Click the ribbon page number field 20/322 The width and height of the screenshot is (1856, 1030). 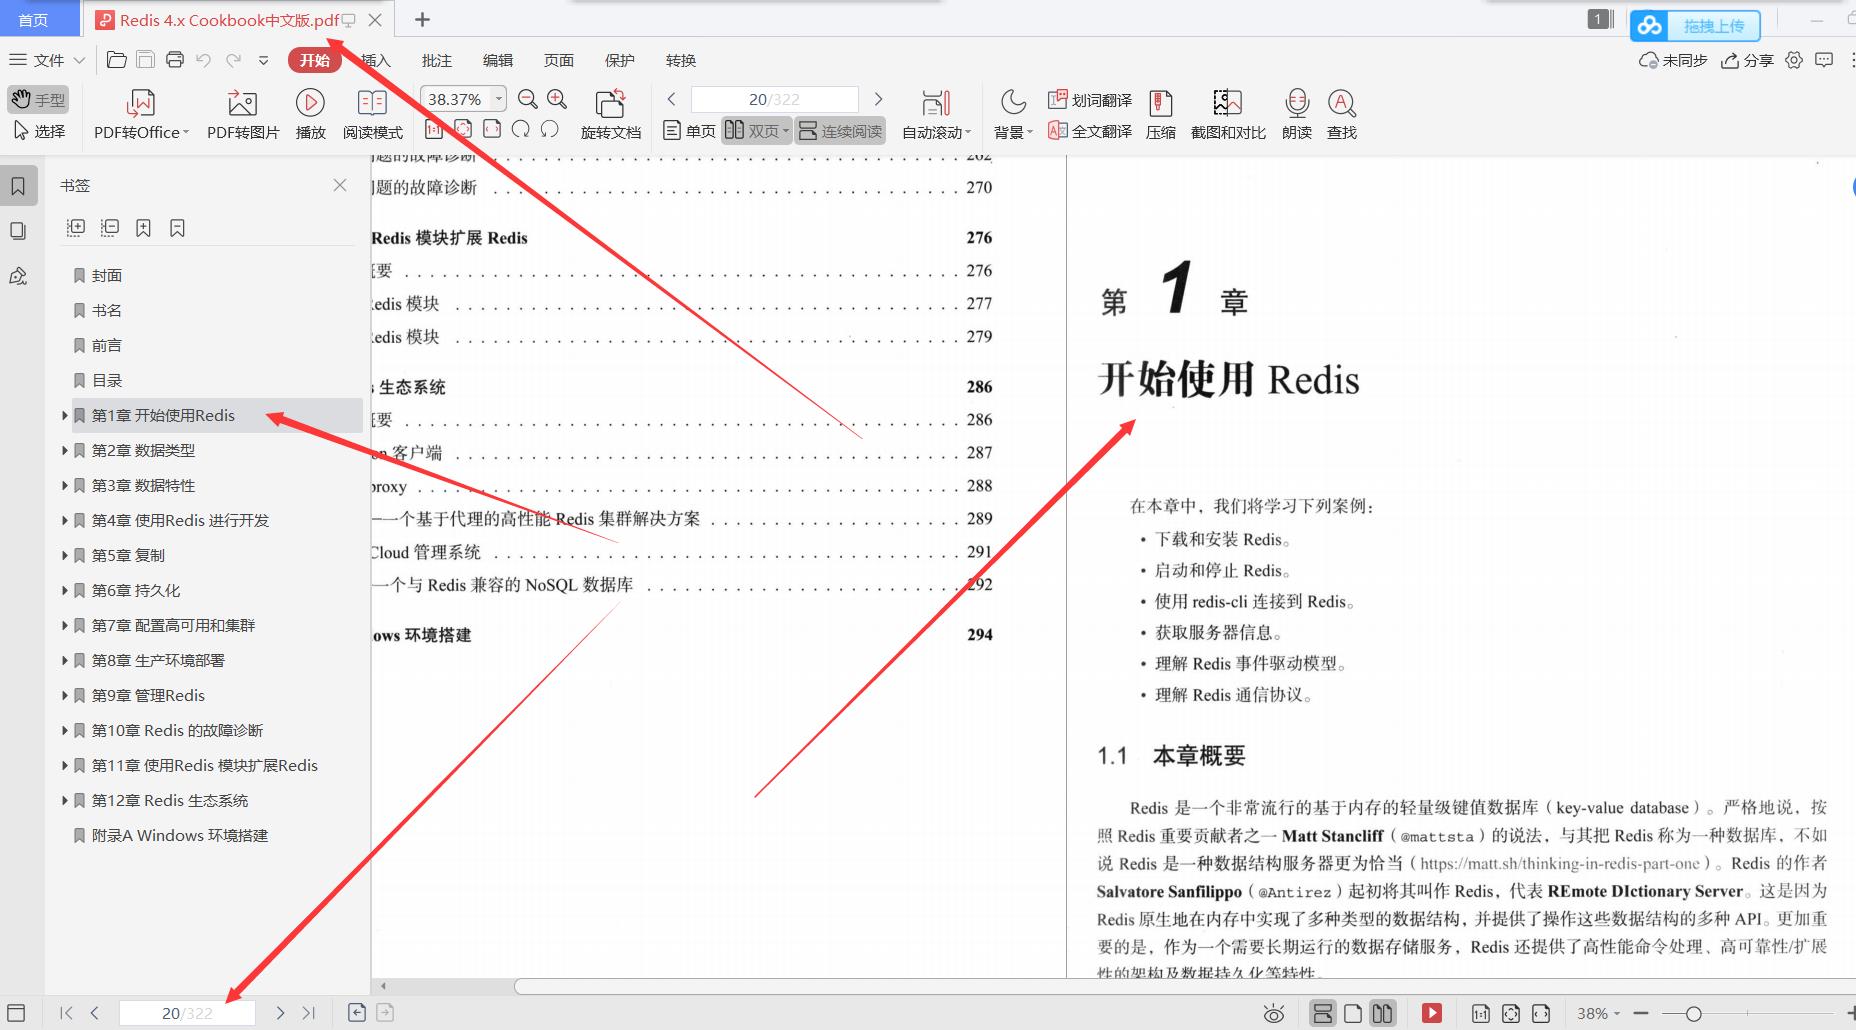[774, 99]
